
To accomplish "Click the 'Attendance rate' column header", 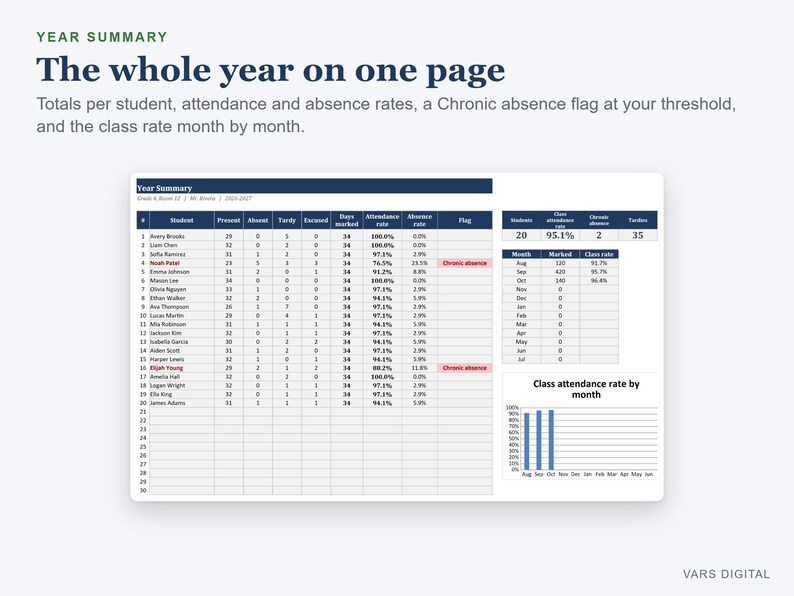I will click(382, 220).
